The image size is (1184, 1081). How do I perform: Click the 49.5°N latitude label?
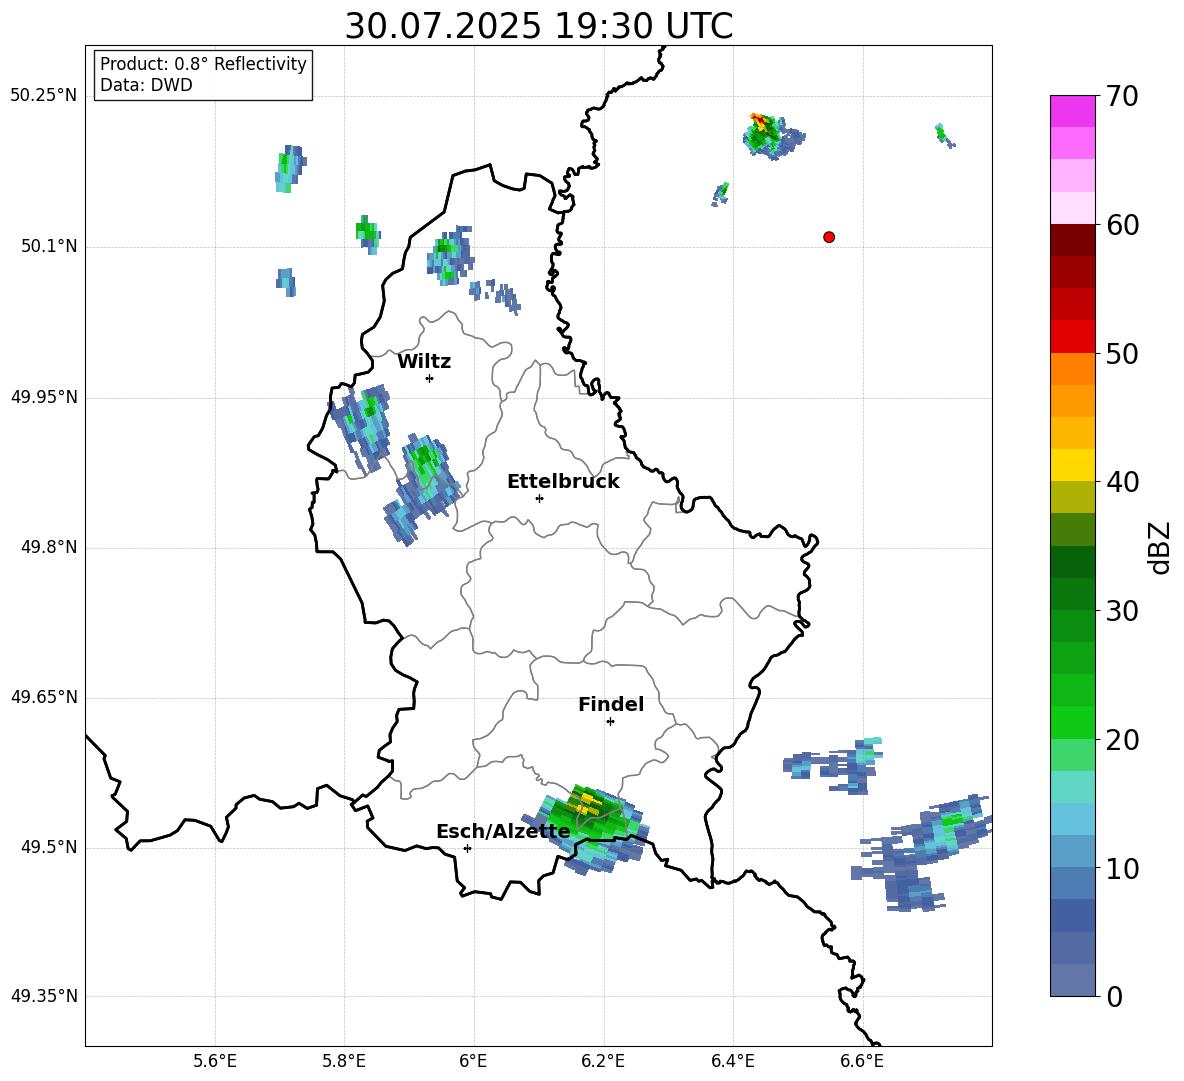(49, 847)
